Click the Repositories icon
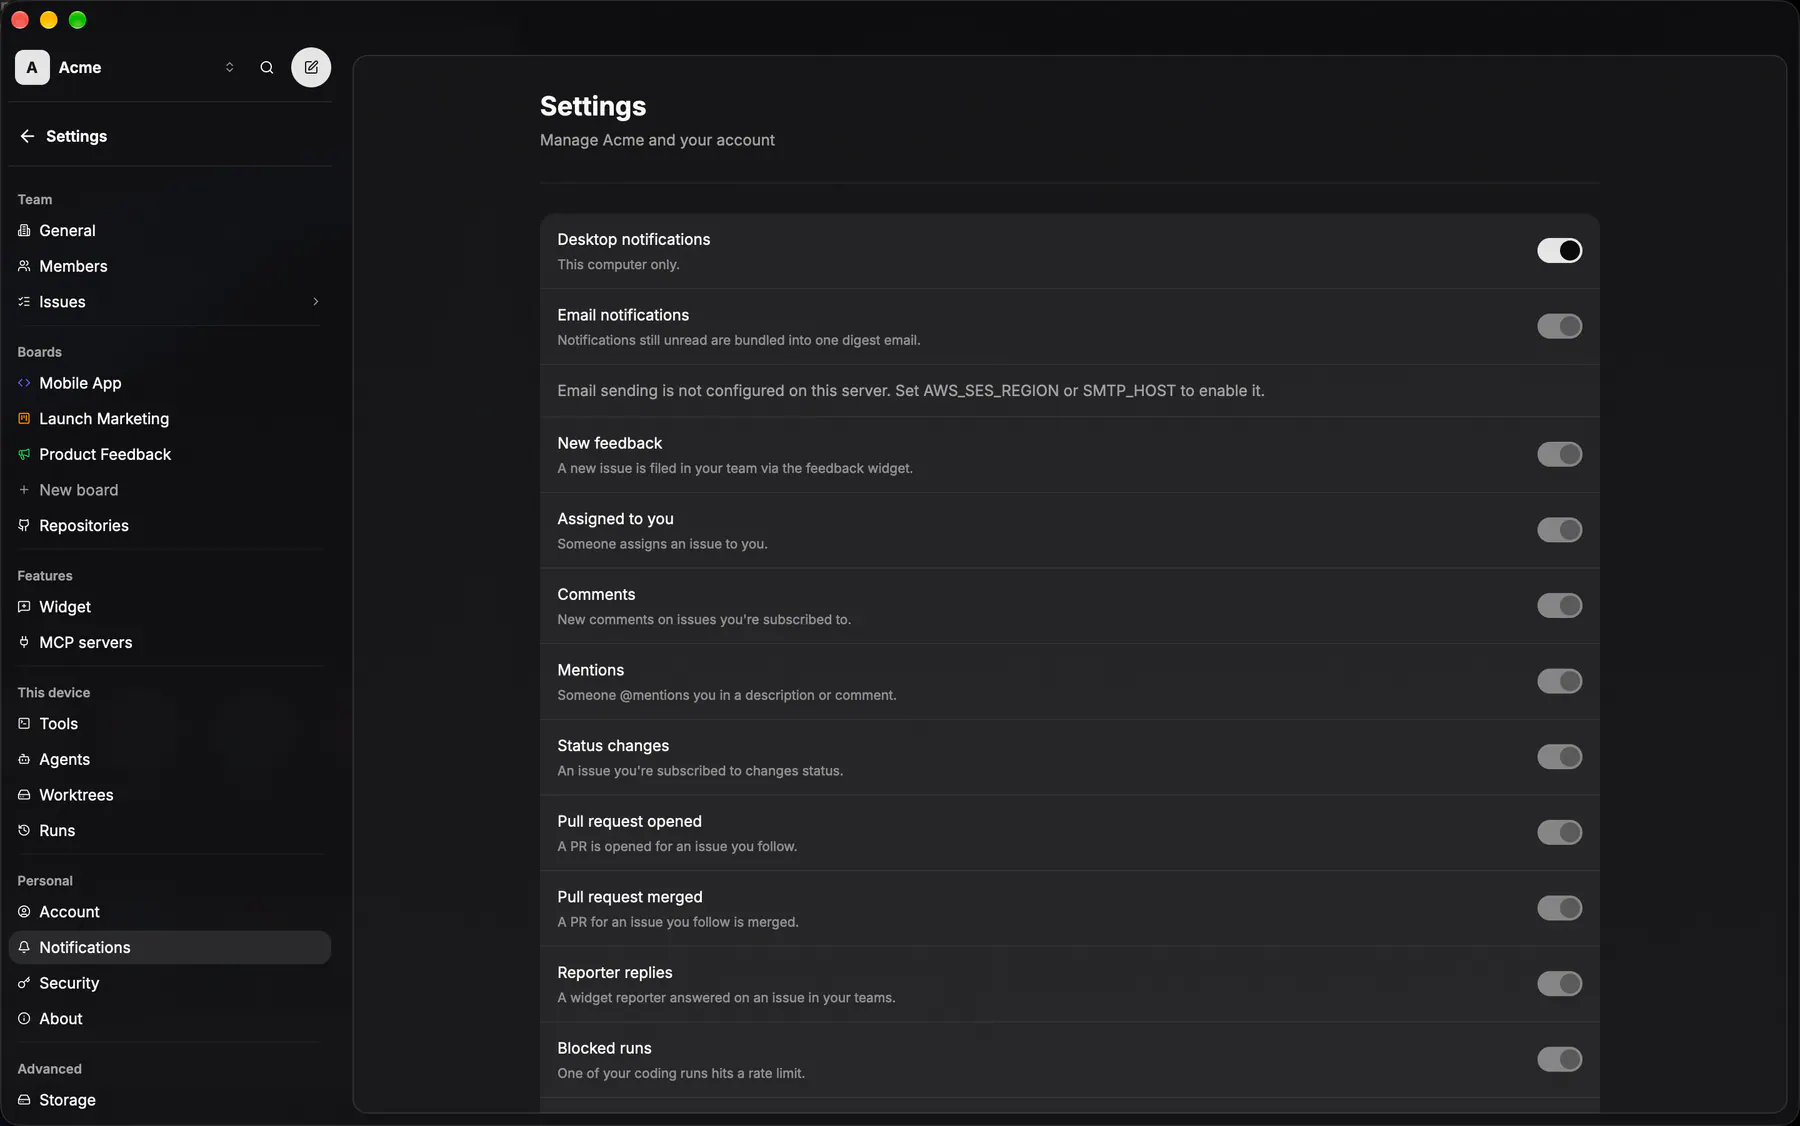Viewport: 1800px width, 1126px height. 24,525
